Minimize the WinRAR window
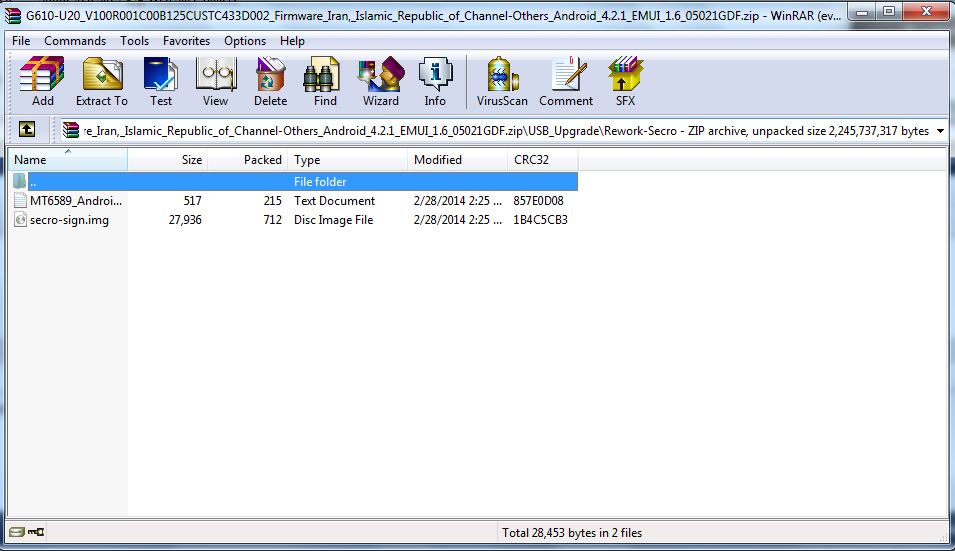The image size is (955, 551). click(862, 12)
